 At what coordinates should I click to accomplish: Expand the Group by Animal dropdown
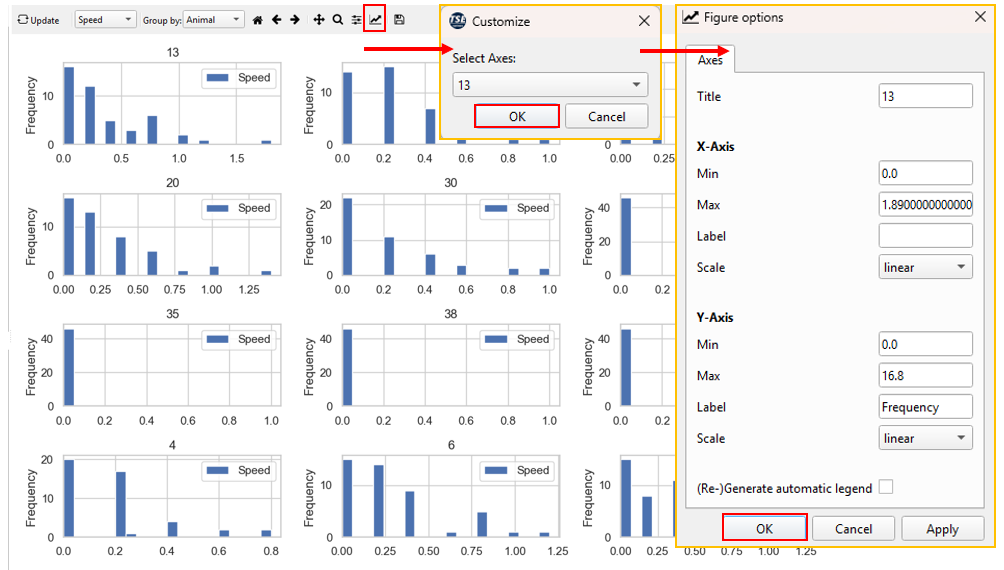[213, 20]
